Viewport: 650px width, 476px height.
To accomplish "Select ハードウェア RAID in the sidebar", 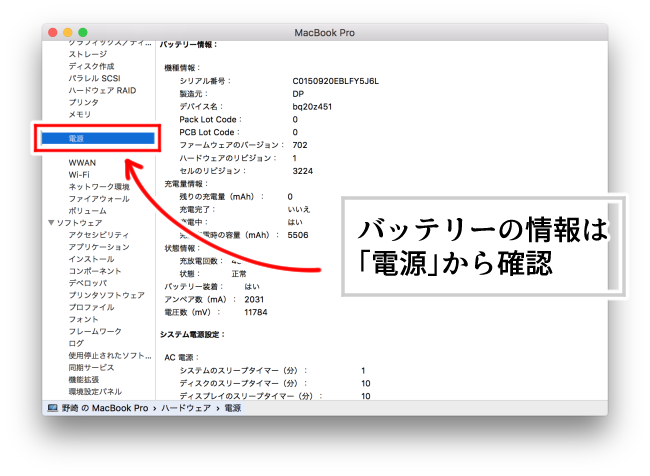I will (x=102, y=90).
